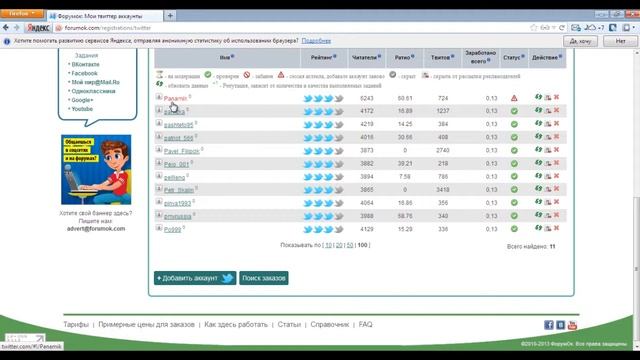Refresh data in the last row with 4129 readers
The height and width of the screenshot is (360, 640).
pyautogui.click(x=538, y=228)
